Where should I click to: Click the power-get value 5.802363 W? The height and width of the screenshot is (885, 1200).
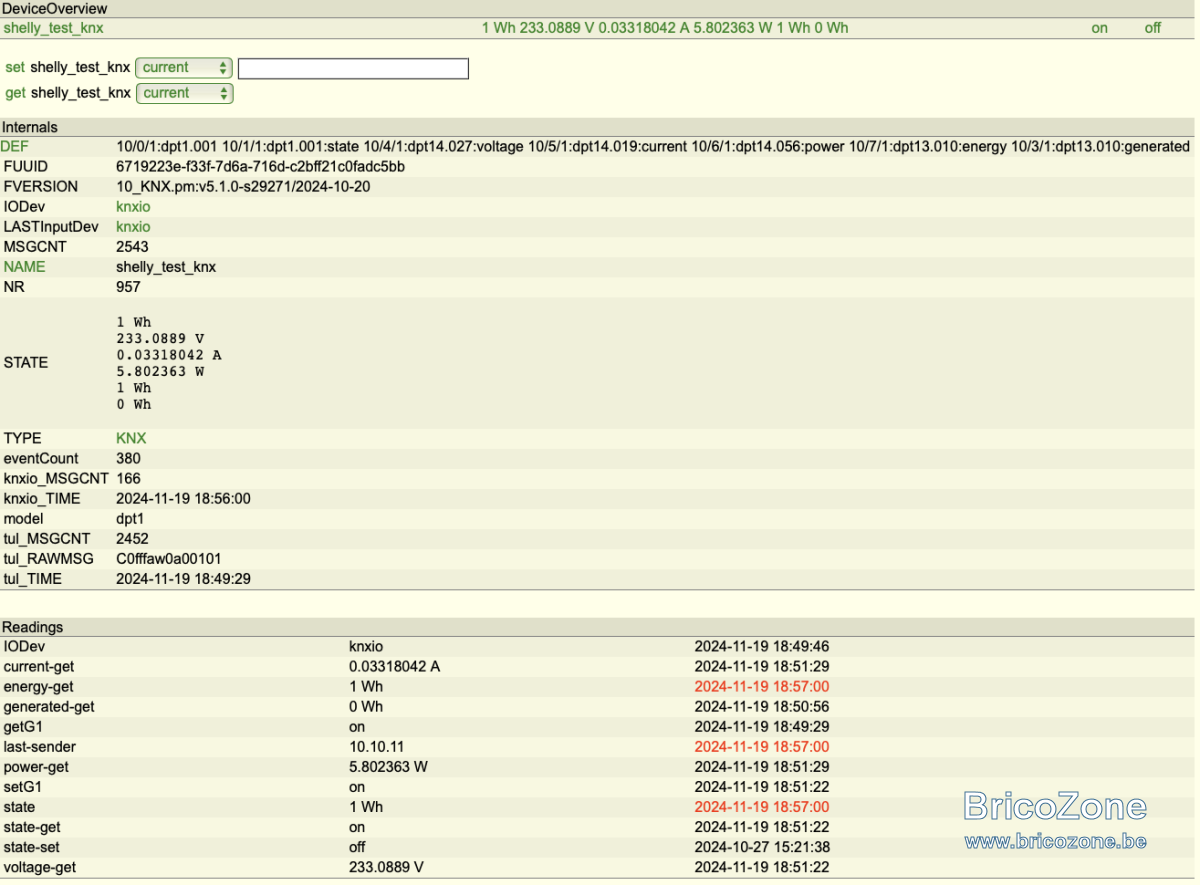pyautogui.click(x=388, y=766)
